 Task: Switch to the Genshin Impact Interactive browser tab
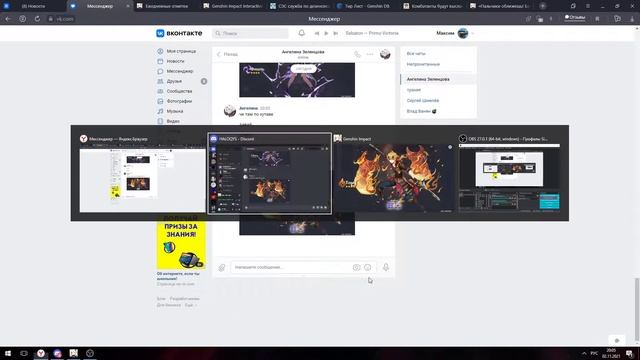click(233, 6)
